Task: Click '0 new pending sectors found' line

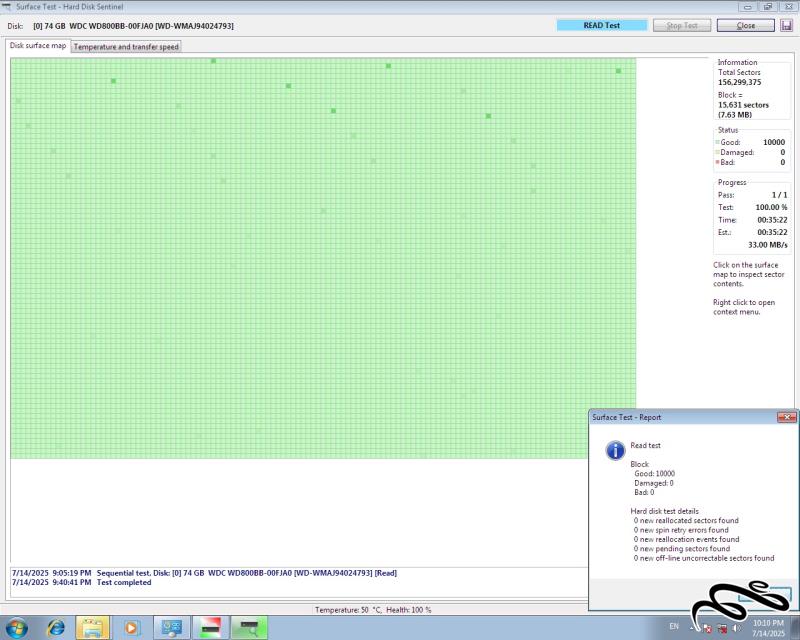Action: [x=682, y=549]
